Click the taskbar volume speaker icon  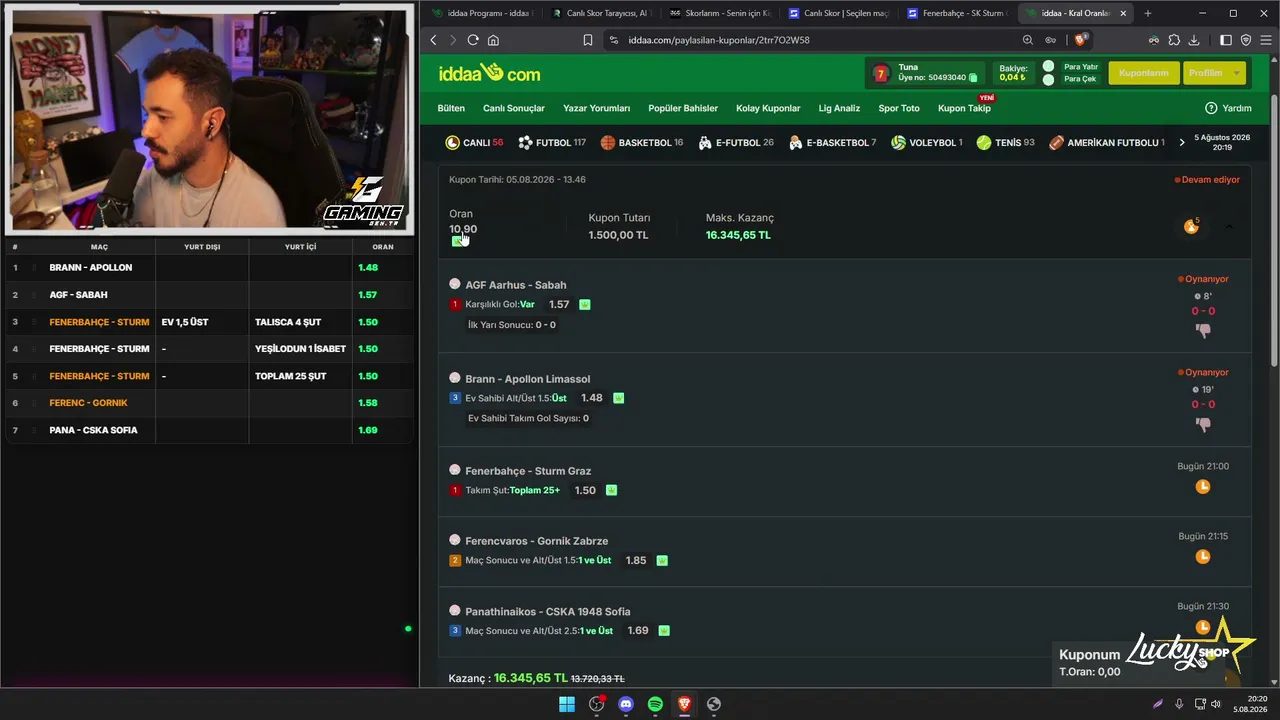(x=1216, y=704)
